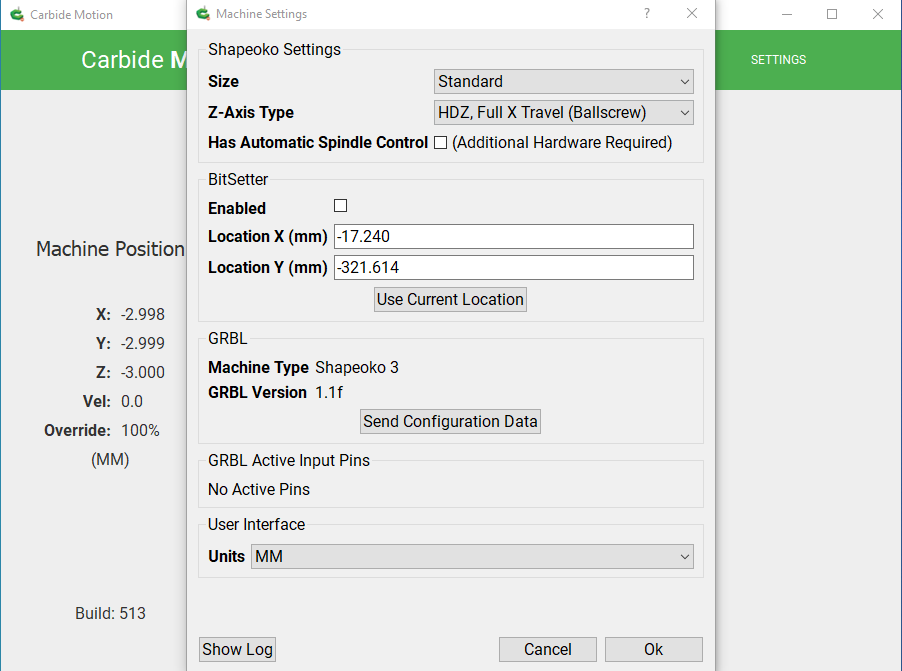Image resolution: width=902 pixels, height=671 pixels.
Task: Click the help question mark in dialog title bar
Action: (x=647, y=13)
